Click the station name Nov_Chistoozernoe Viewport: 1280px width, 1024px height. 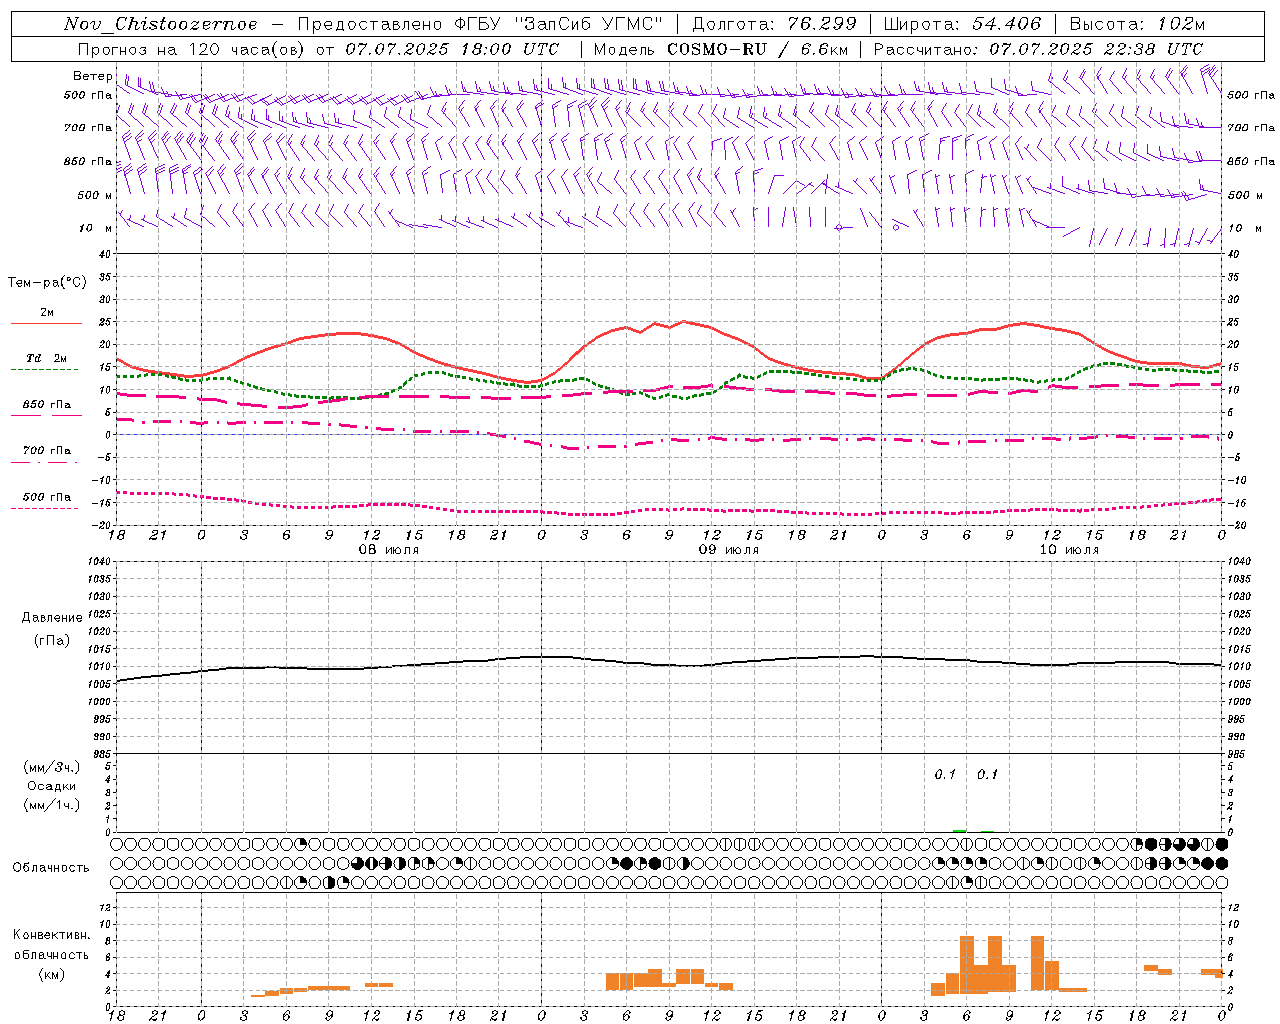pyautogui.click(x=160, y=24)
